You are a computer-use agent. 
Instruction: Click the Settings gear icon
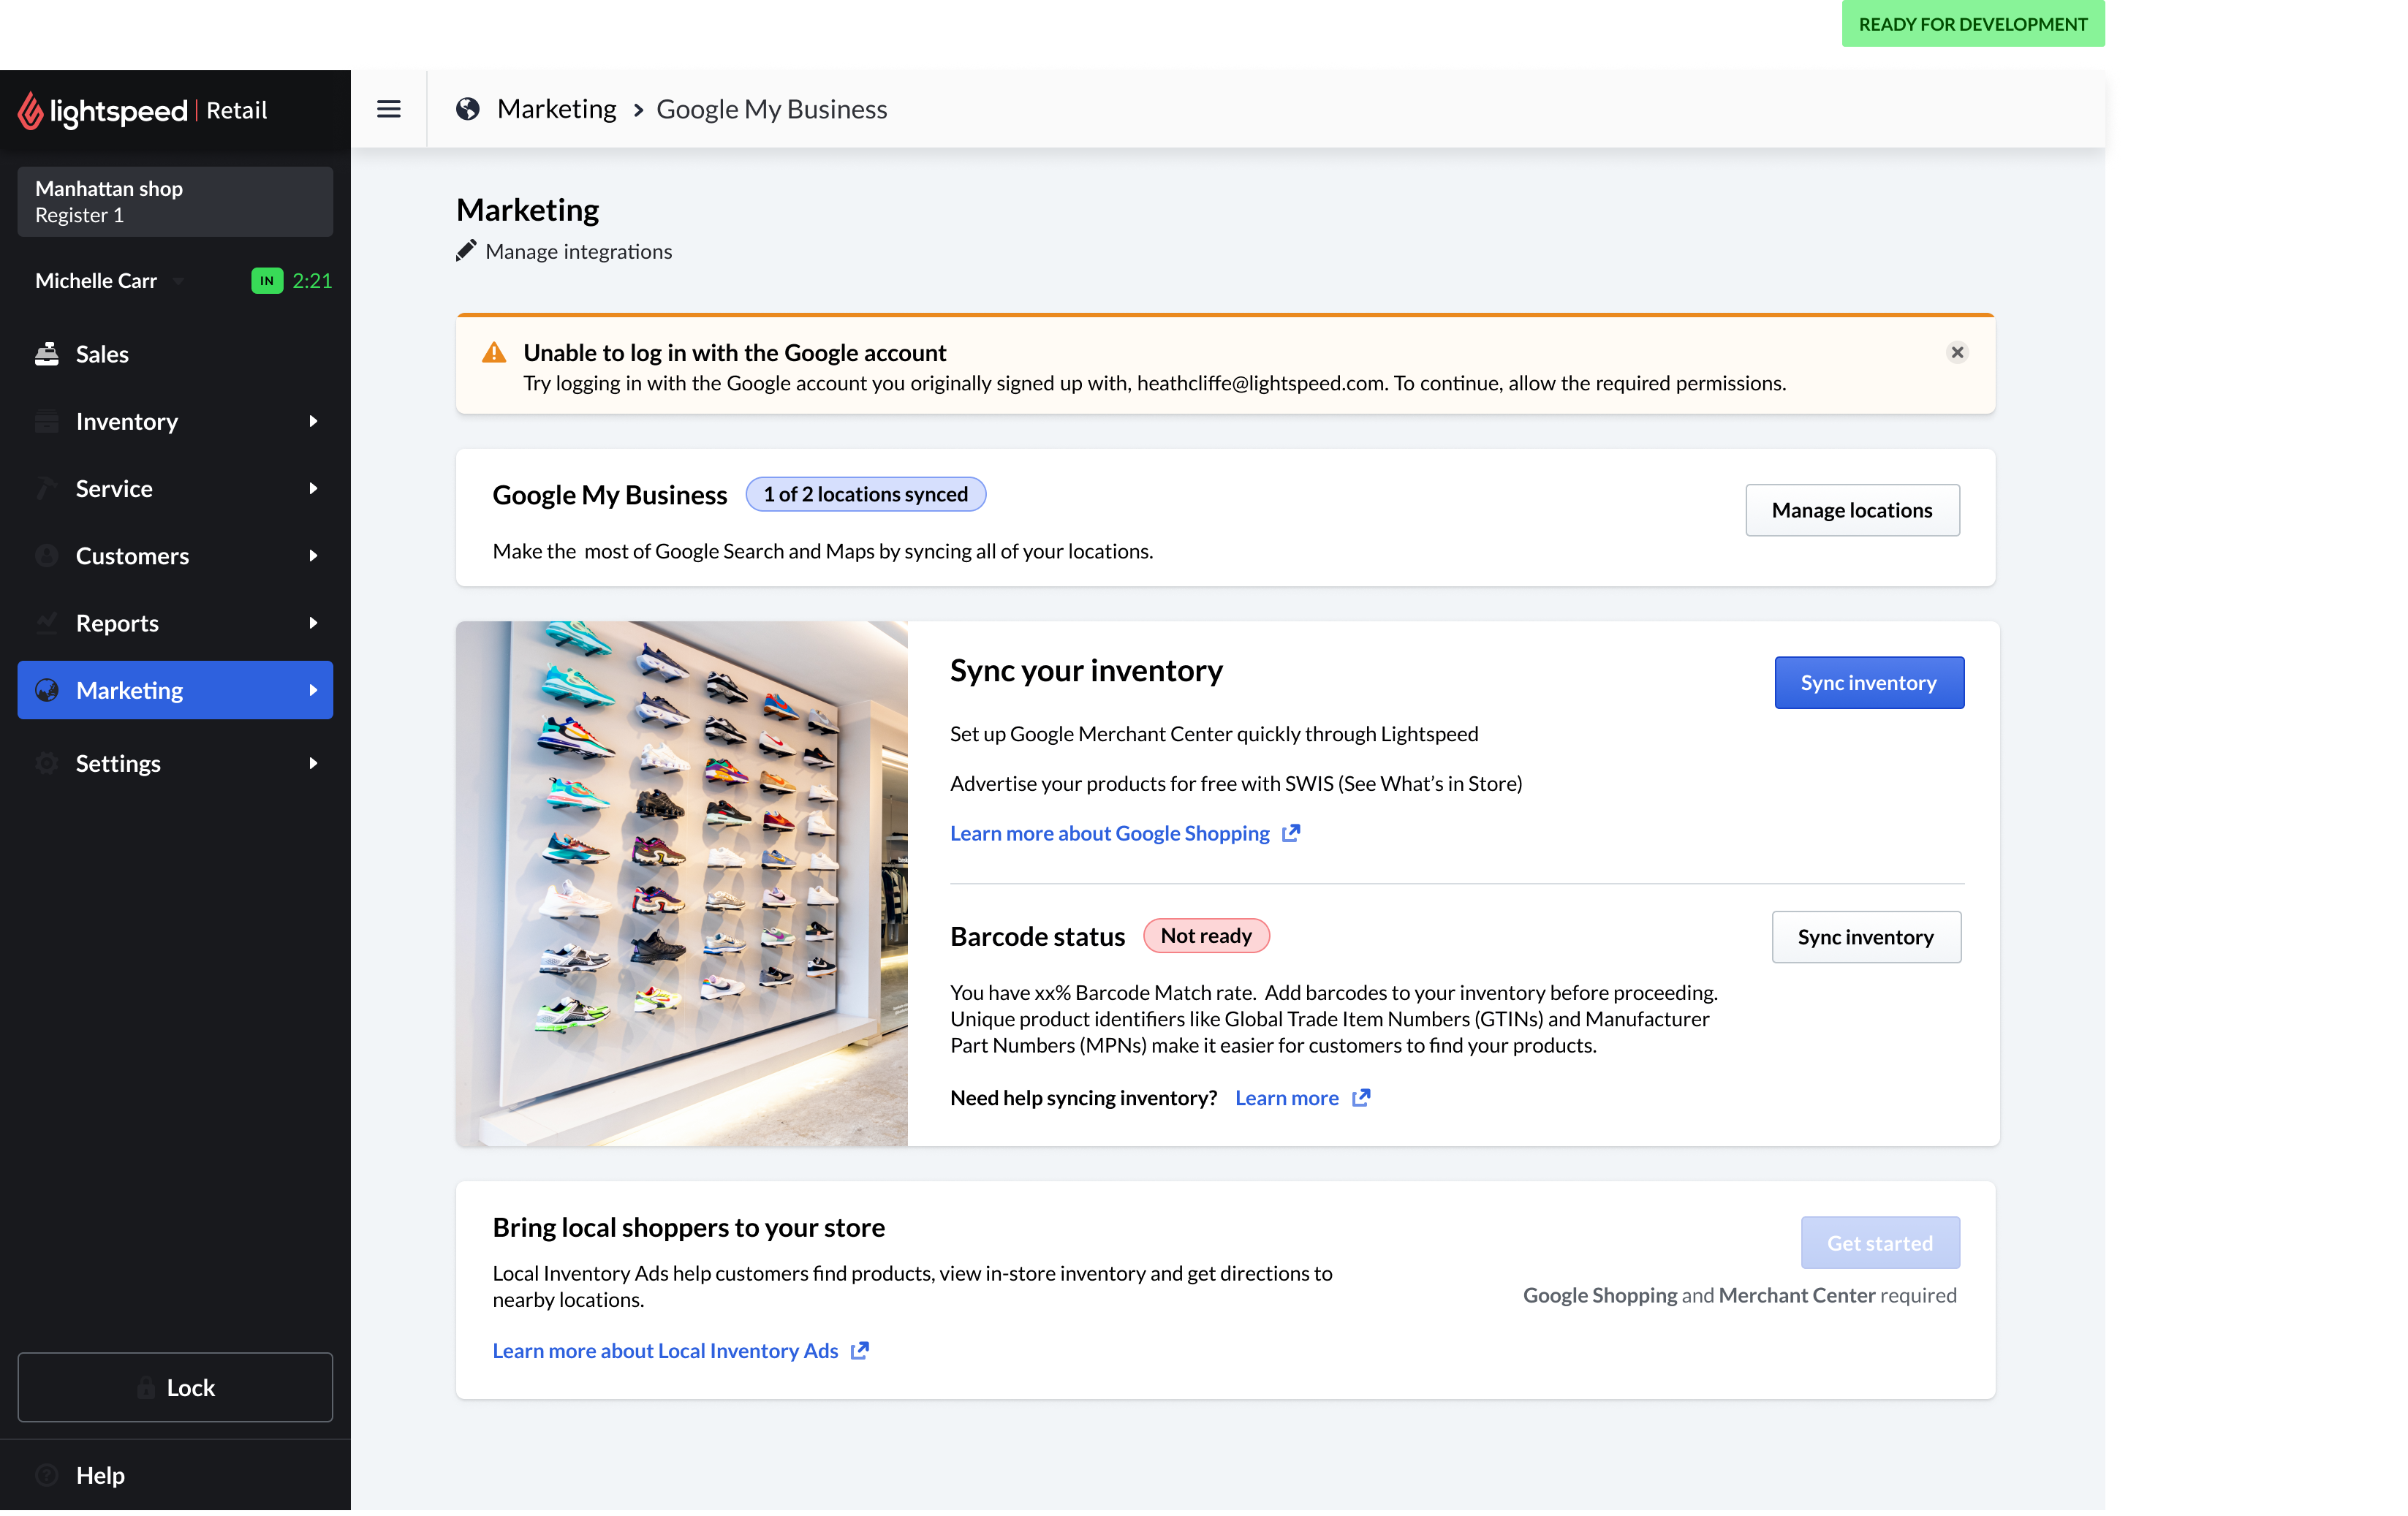tap(47, 763)
